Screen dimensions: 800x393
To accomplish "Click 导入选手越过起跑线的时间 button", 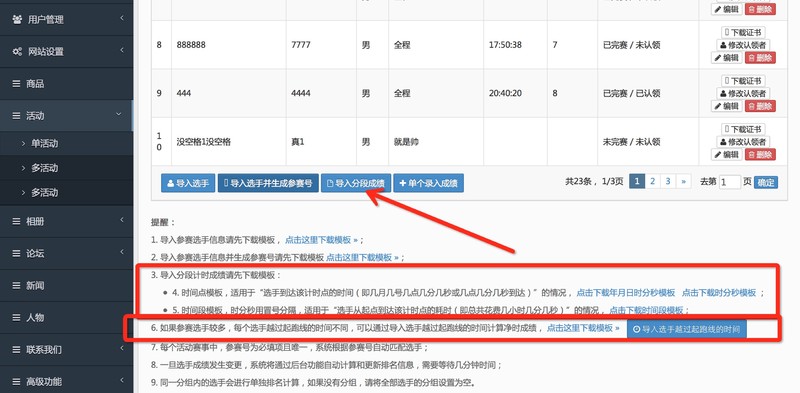I will (x=687, y=329).
